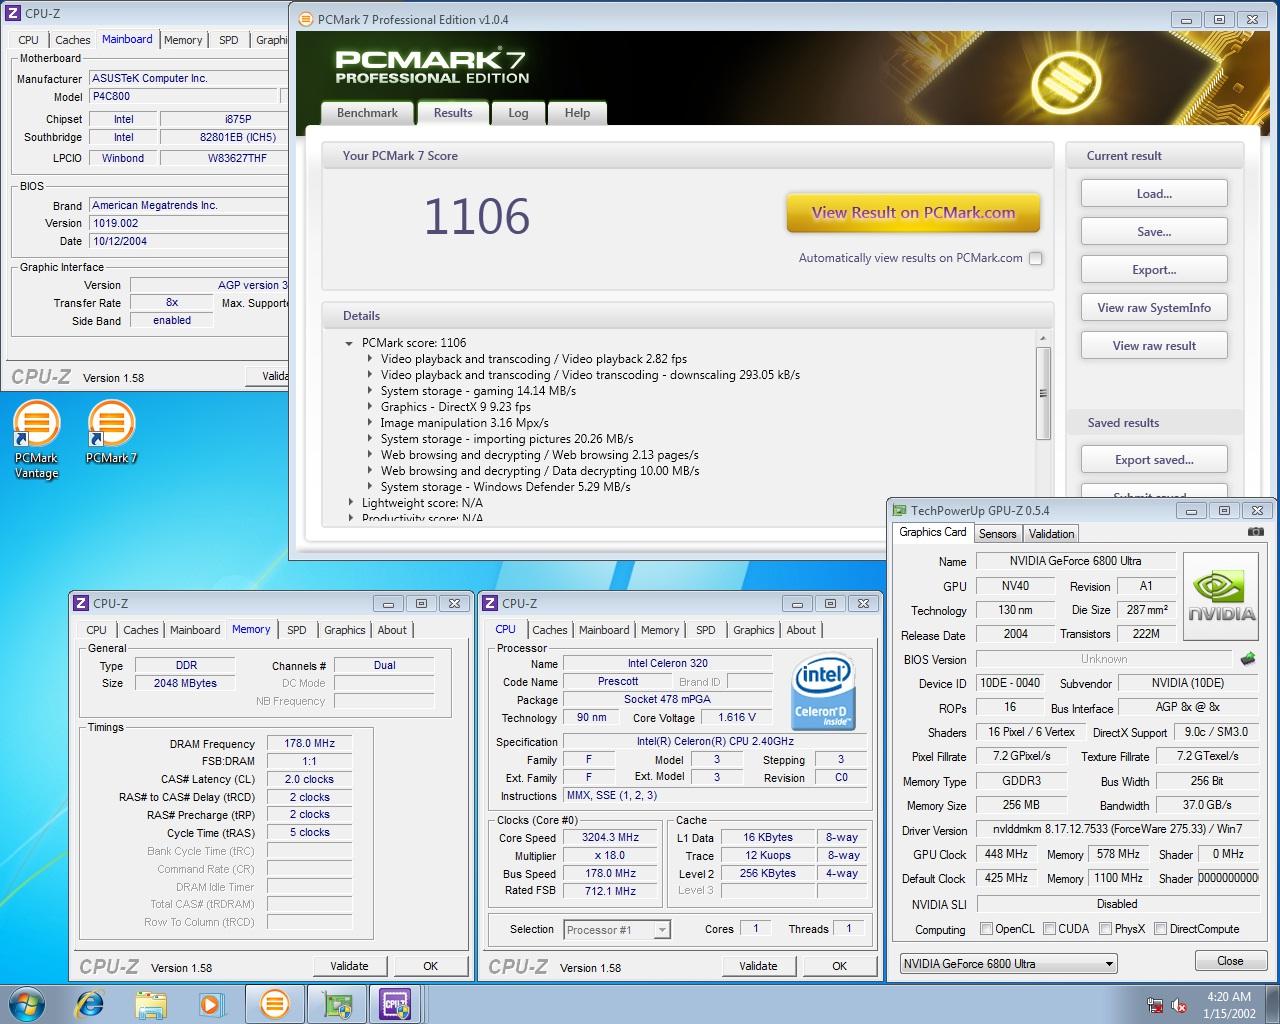The width and height of the screenshot is (1280, 1024).
Task: Click the GPU-Z window title icon
Action: point(899,511)
